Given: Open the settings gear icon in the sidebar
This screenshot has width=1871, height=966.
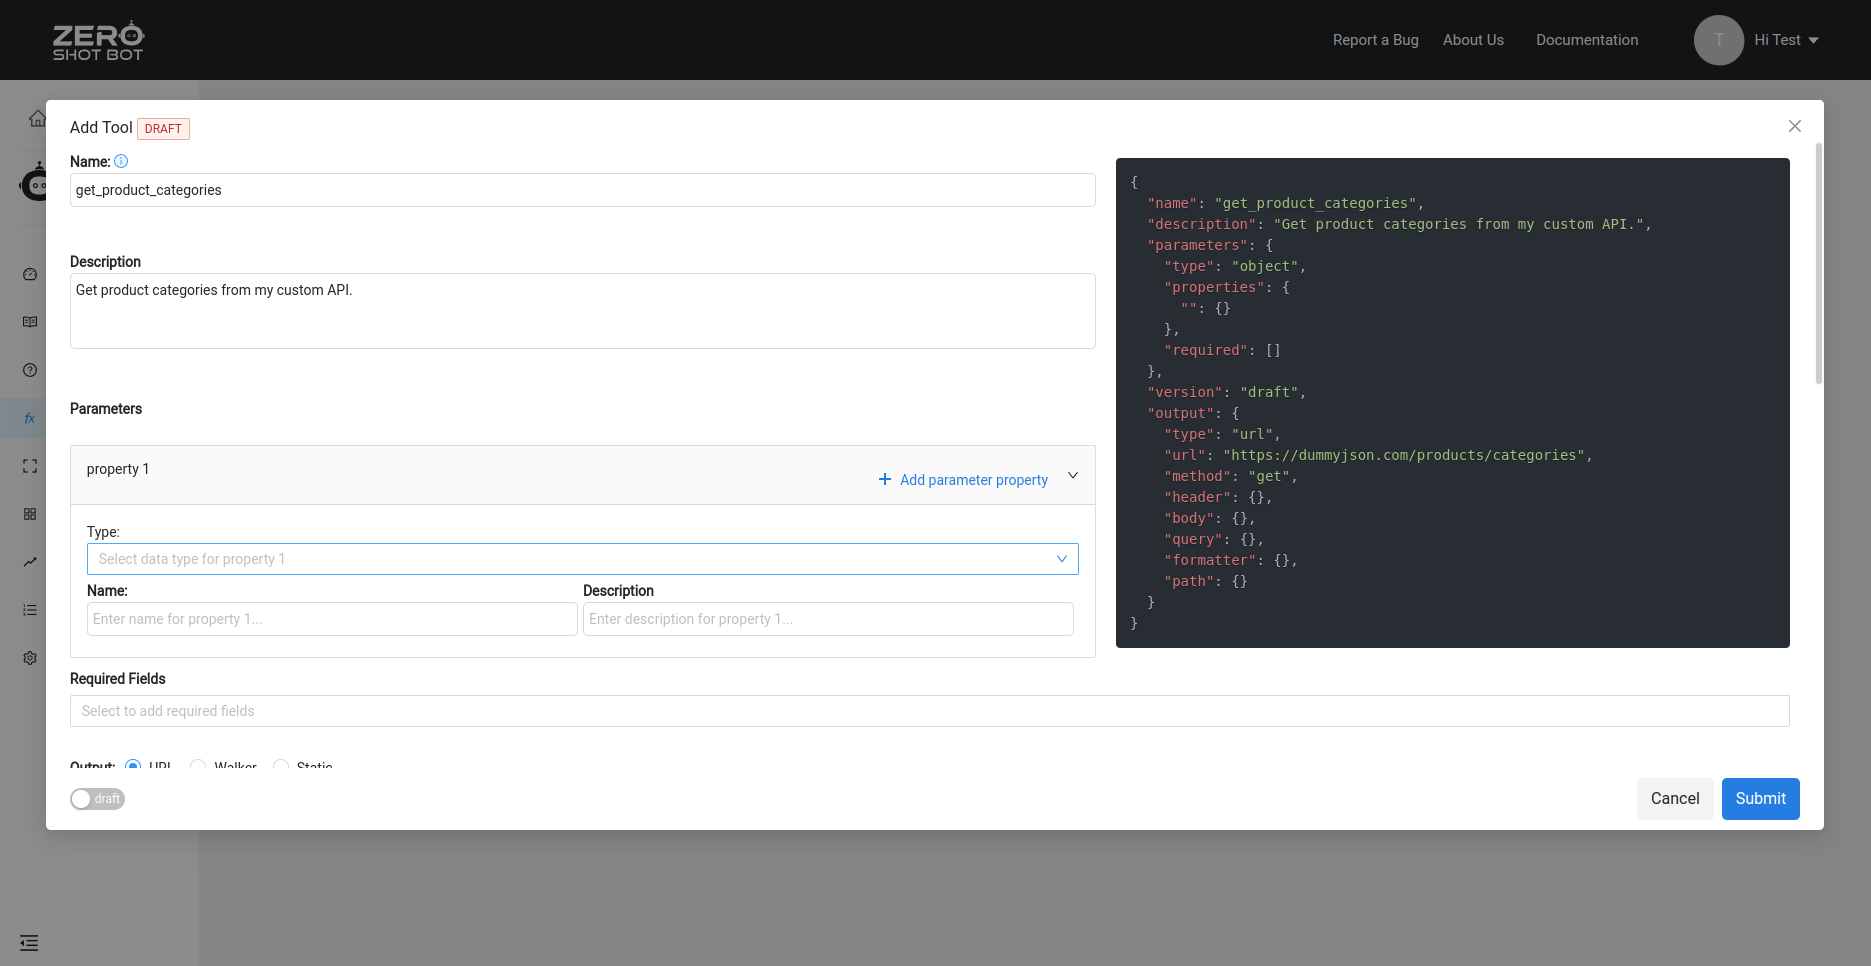Looking at the screenshot, I should click(x=30, y=658).
